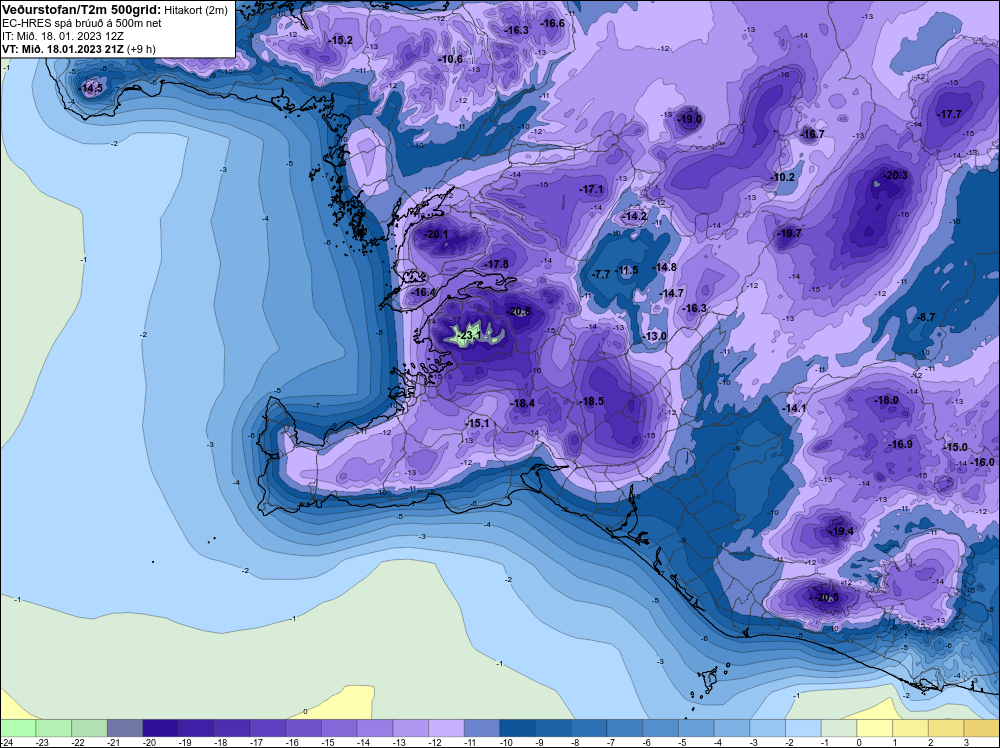Click the -19.4 temperature label
Screen dimensions: 1000x748
pyautogui.click(x=841, y=531)
